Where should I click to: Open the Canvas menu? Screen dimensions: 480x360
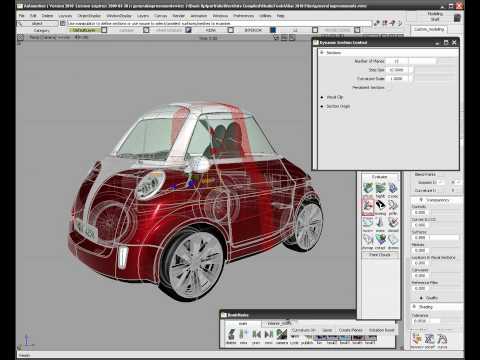(x=160, y=16)
